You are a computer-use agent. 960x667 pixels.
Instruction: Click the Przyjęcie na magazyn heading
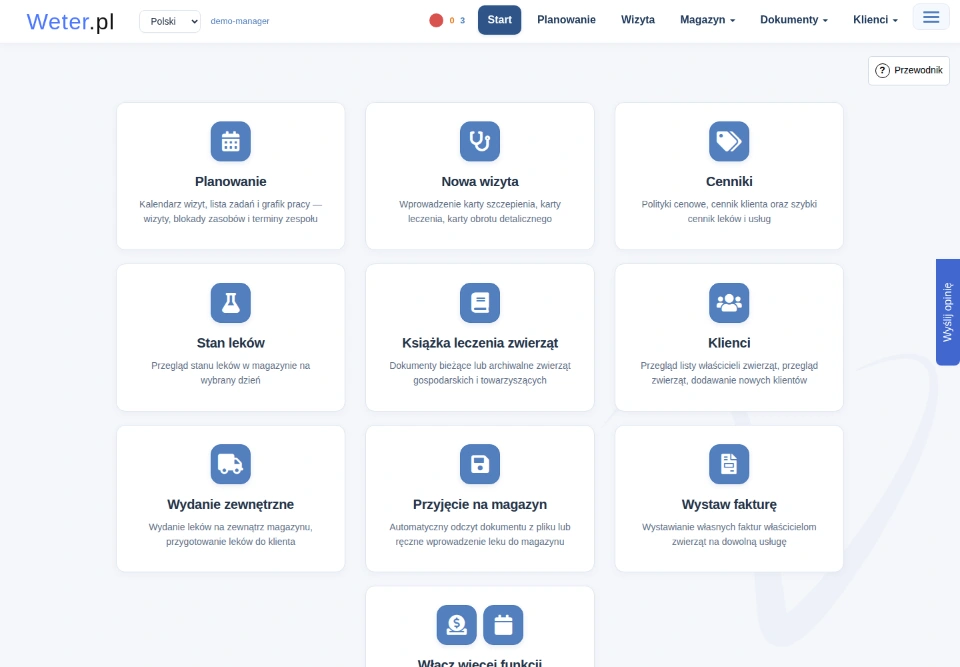pos(480,504)
